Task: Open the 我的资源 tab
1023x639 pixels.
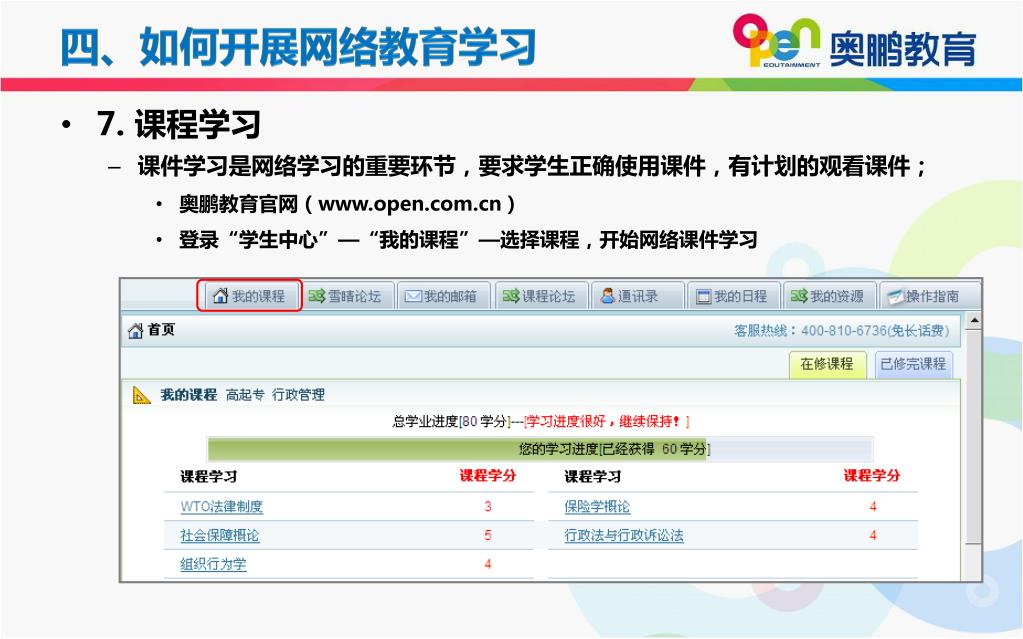Action: pos(829,296)
